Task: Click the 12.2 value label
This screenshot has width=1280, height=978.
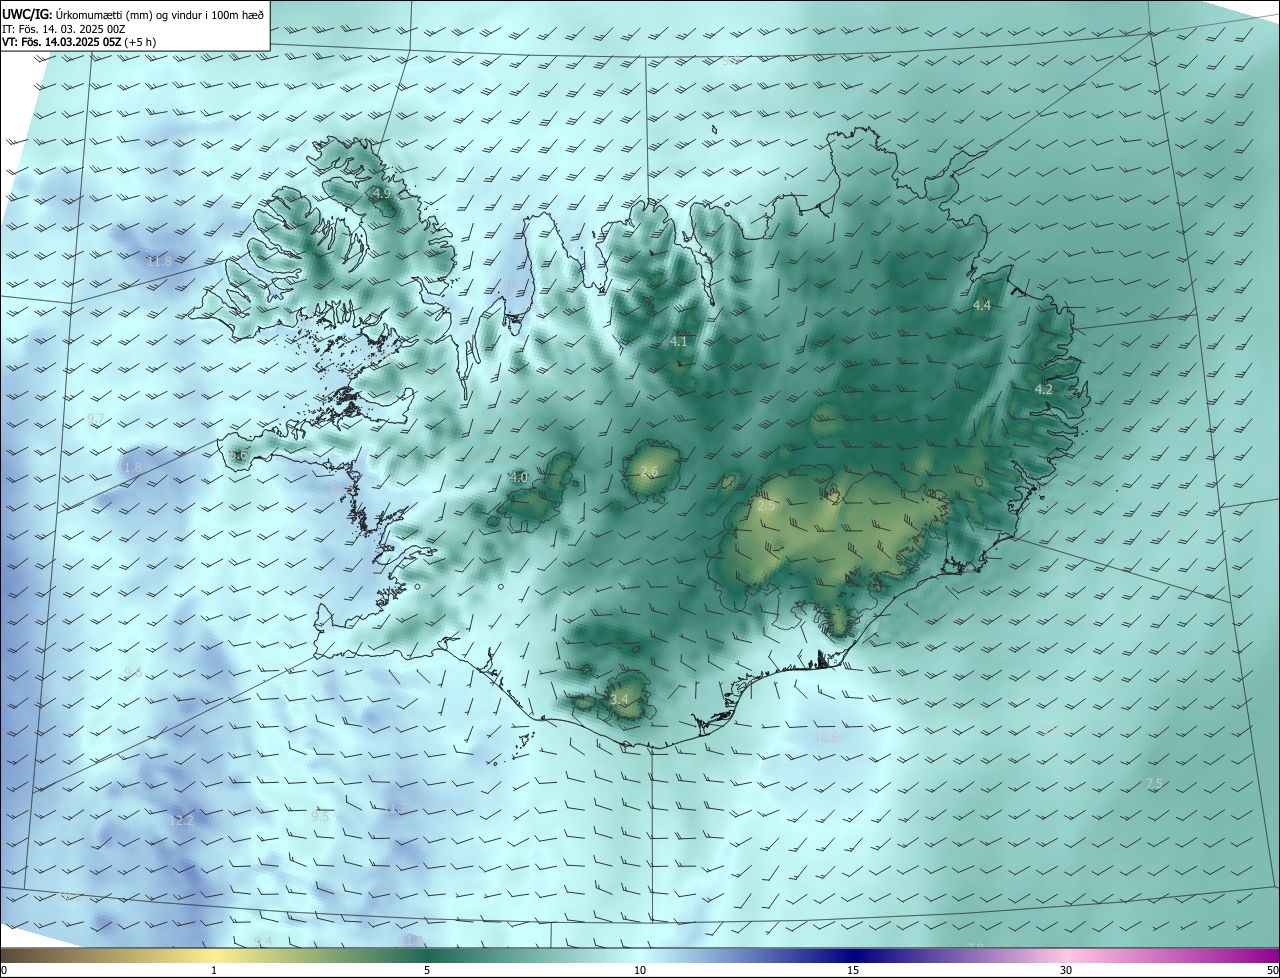Action: pyautogui.click(x=181, y=820)
